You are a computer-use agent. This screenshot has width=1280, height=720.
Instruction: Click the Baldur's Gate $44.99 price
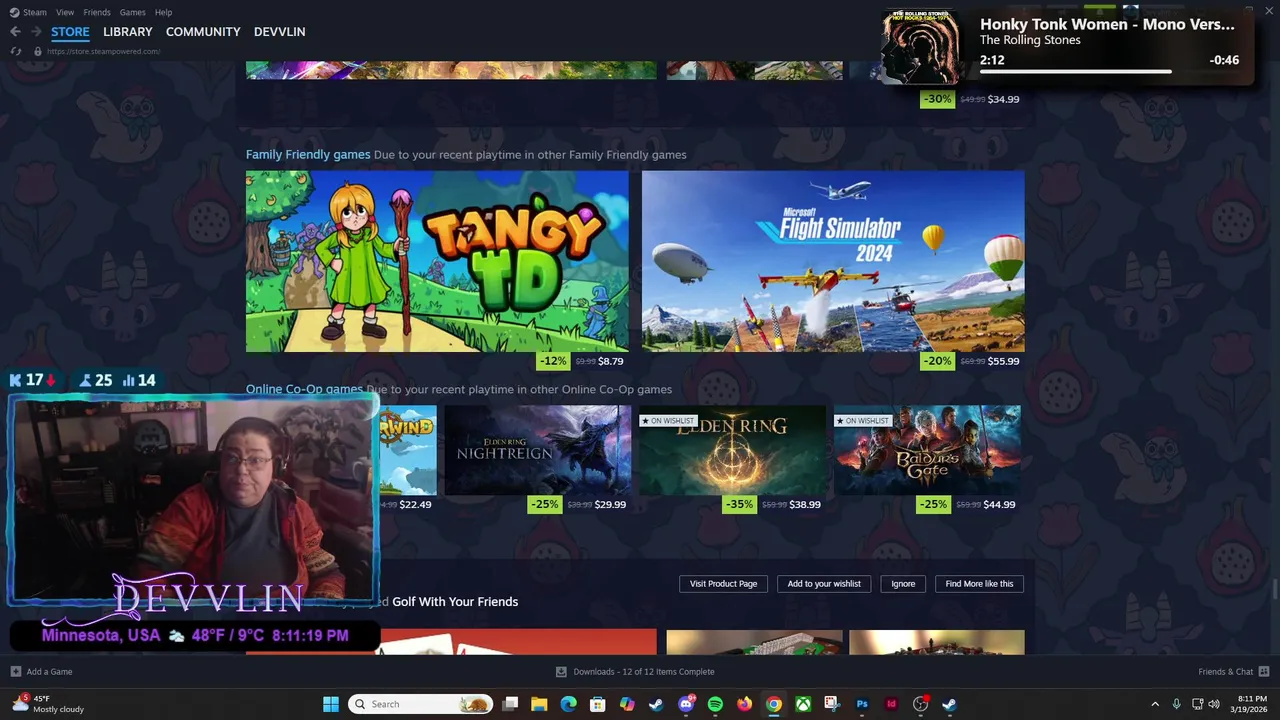pos(999,505)
